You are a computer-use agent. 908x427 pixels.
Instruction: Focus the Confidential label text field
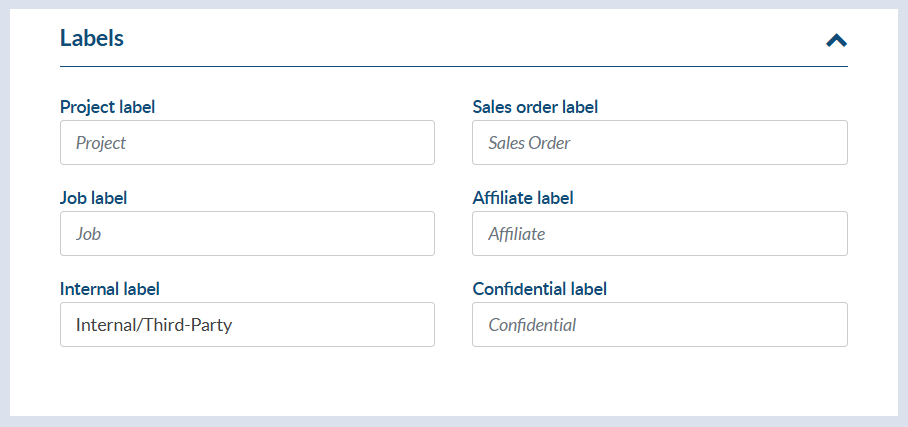click(x=659, y=325)
